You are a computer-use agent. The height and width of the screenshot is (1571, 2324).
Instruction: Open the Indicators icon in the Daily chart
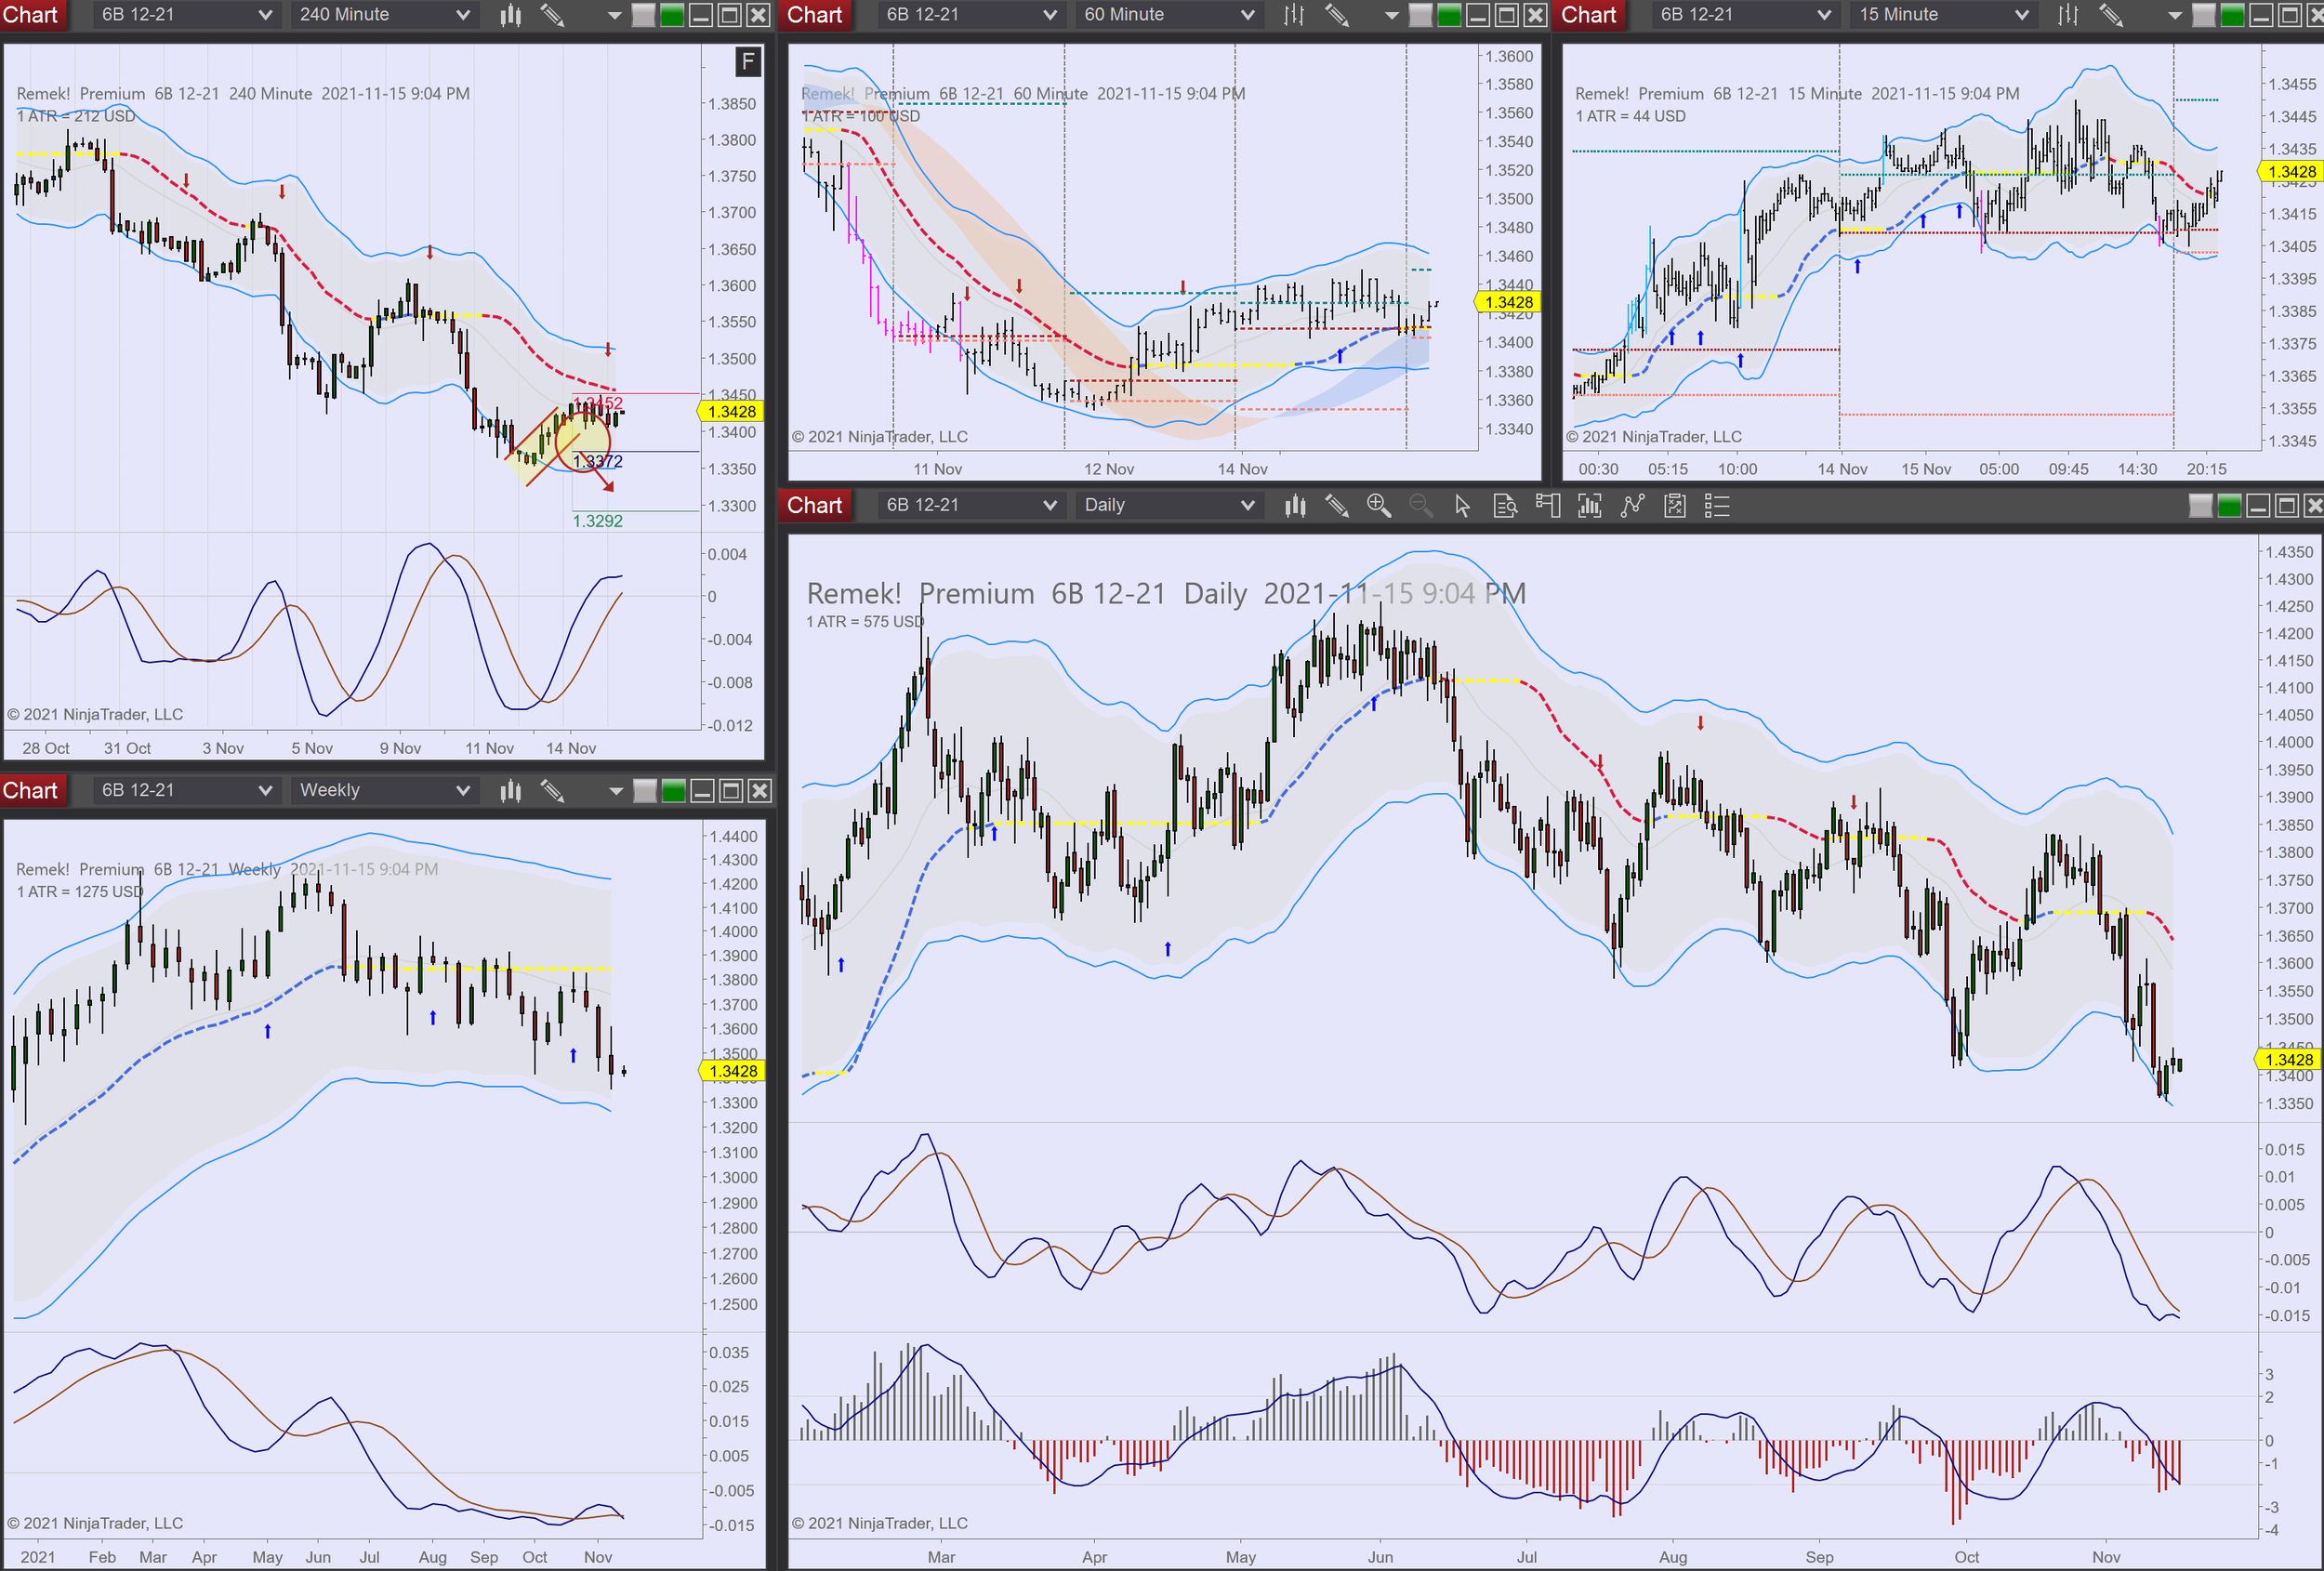click(1632, 506)
